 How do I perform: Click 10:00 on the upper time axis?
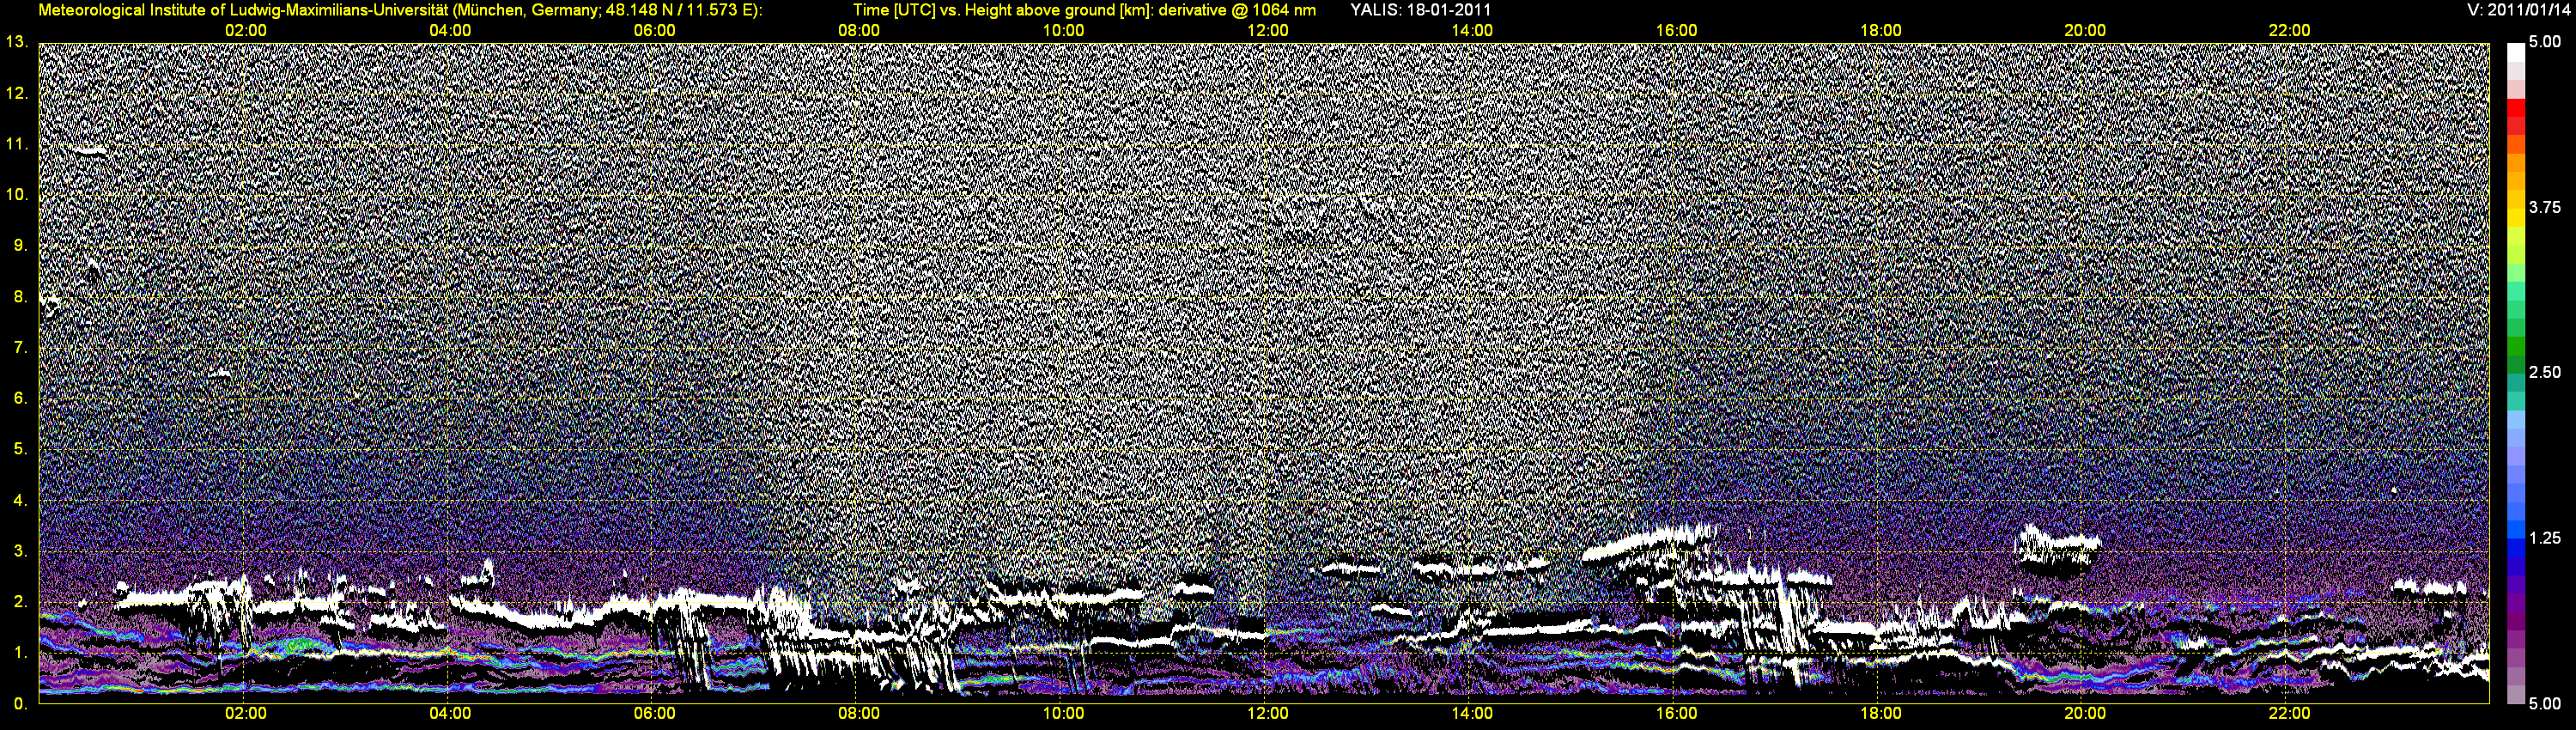(x=1063, y=31)
